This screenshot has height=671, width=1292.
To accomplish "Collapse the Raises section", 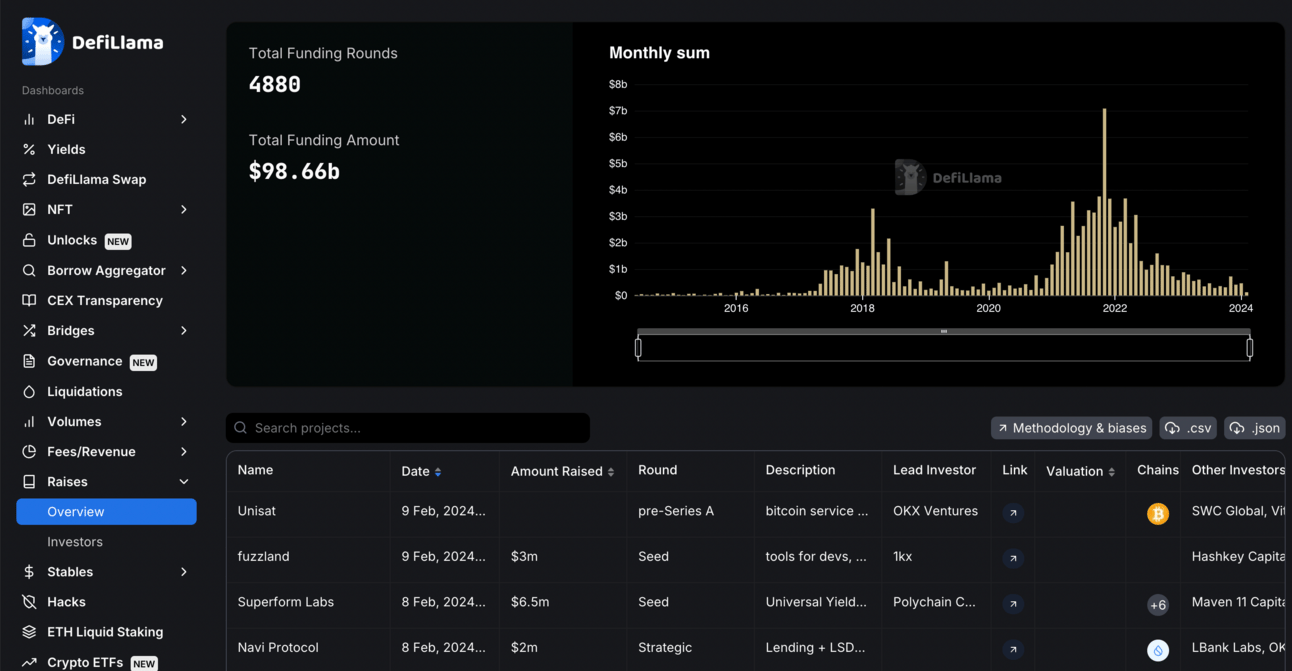I will (184, 482).
